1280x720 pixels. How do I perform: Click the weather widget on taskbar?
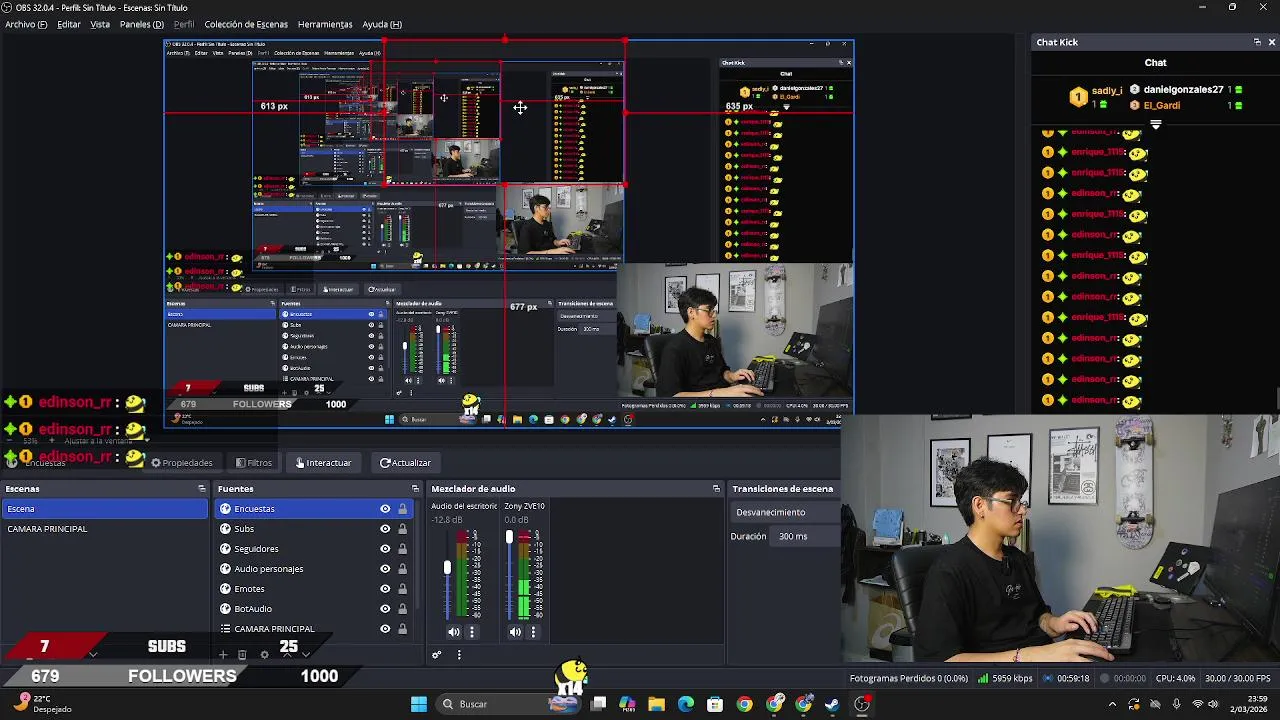[x=42, y=704]
